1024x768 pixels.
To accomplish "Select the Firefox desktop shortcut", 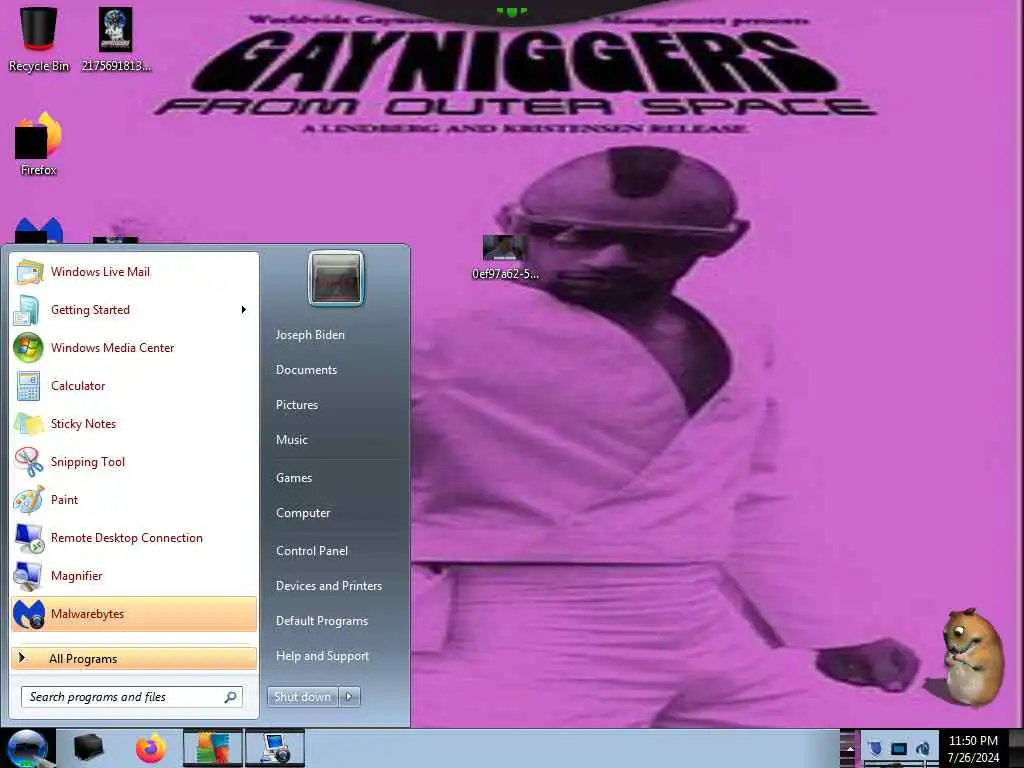I will tap(39, 144).
